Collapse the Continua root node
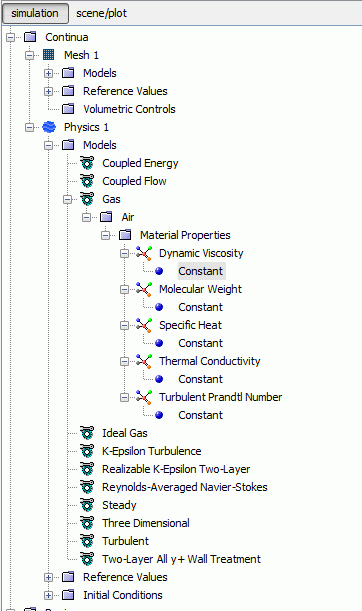This screenshot has height=611, width=362. tap(11, 37)
